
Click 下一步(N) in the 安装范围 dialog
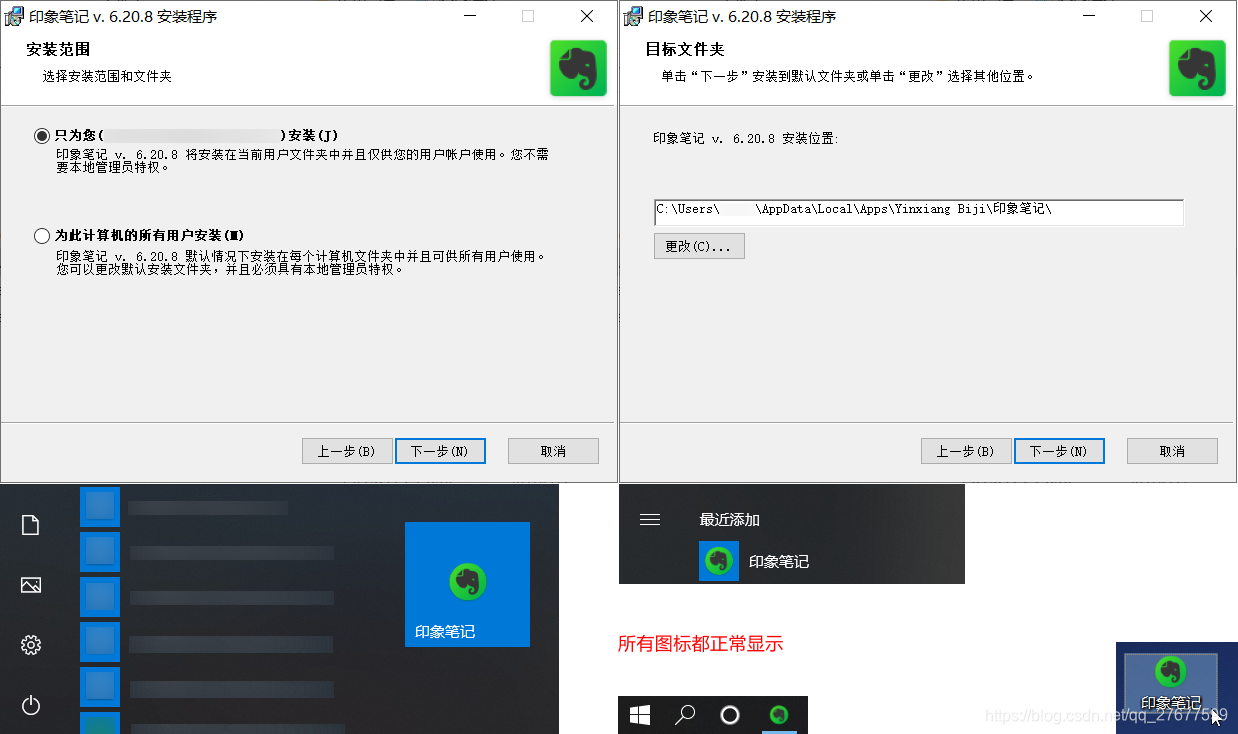click(440, 451)
